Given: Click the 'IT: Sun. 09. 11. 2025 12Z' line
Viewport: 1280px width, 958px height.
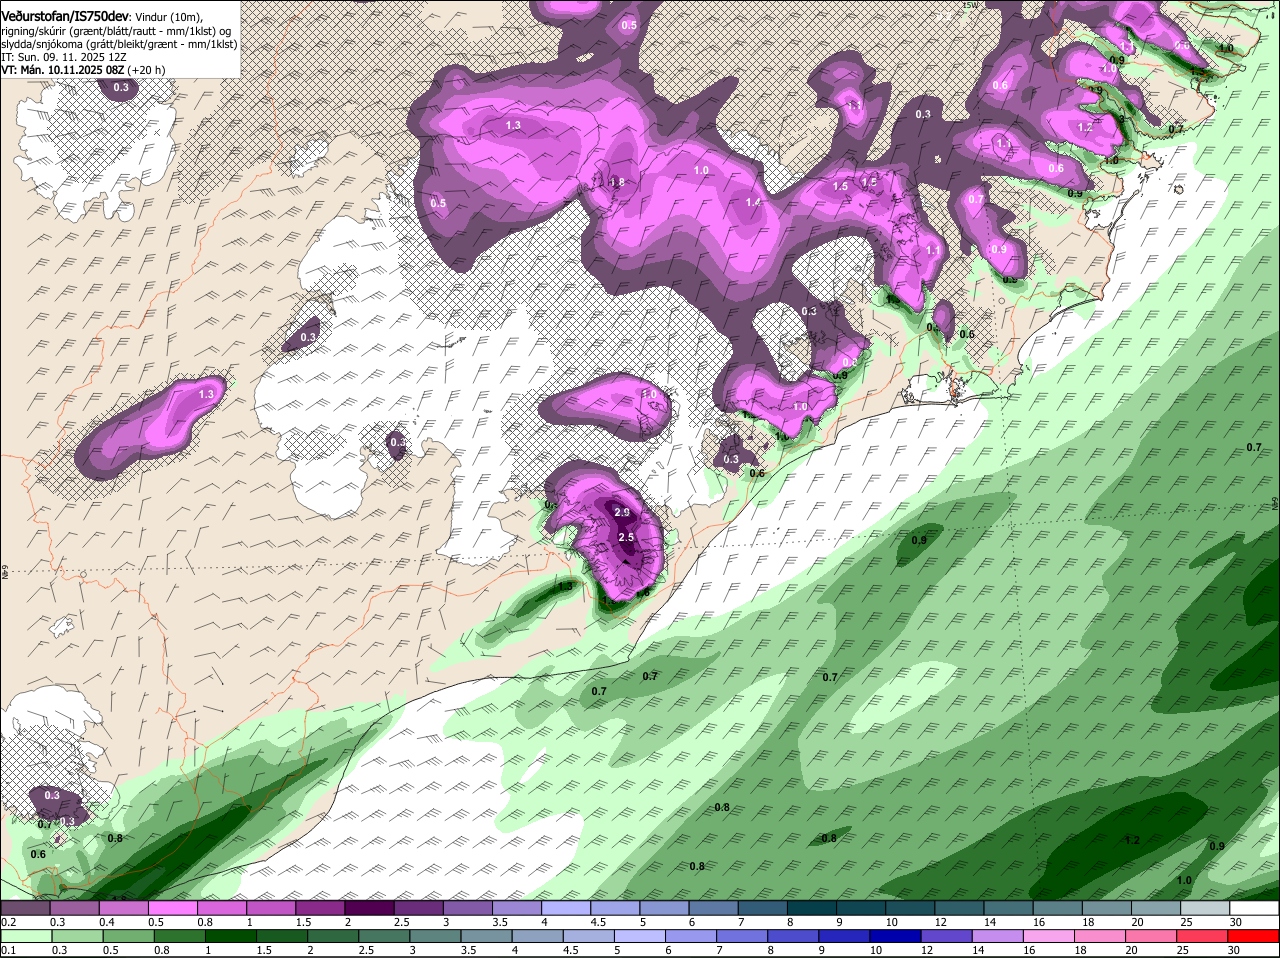Looking at the screenshot, I should pos(62,57).
